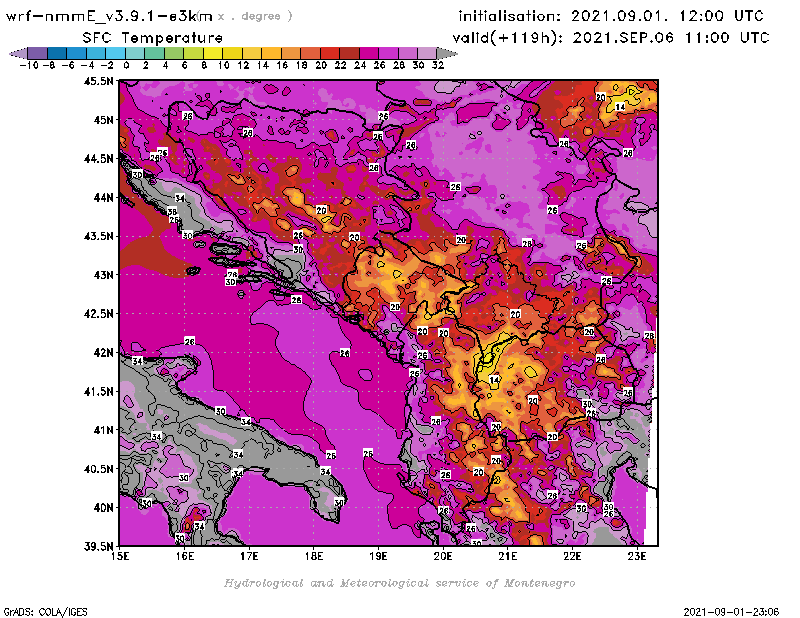Select the yellow 8 to 10 legend swatch
This screenshot has height=618, width=800.
[x=213, y=53]
